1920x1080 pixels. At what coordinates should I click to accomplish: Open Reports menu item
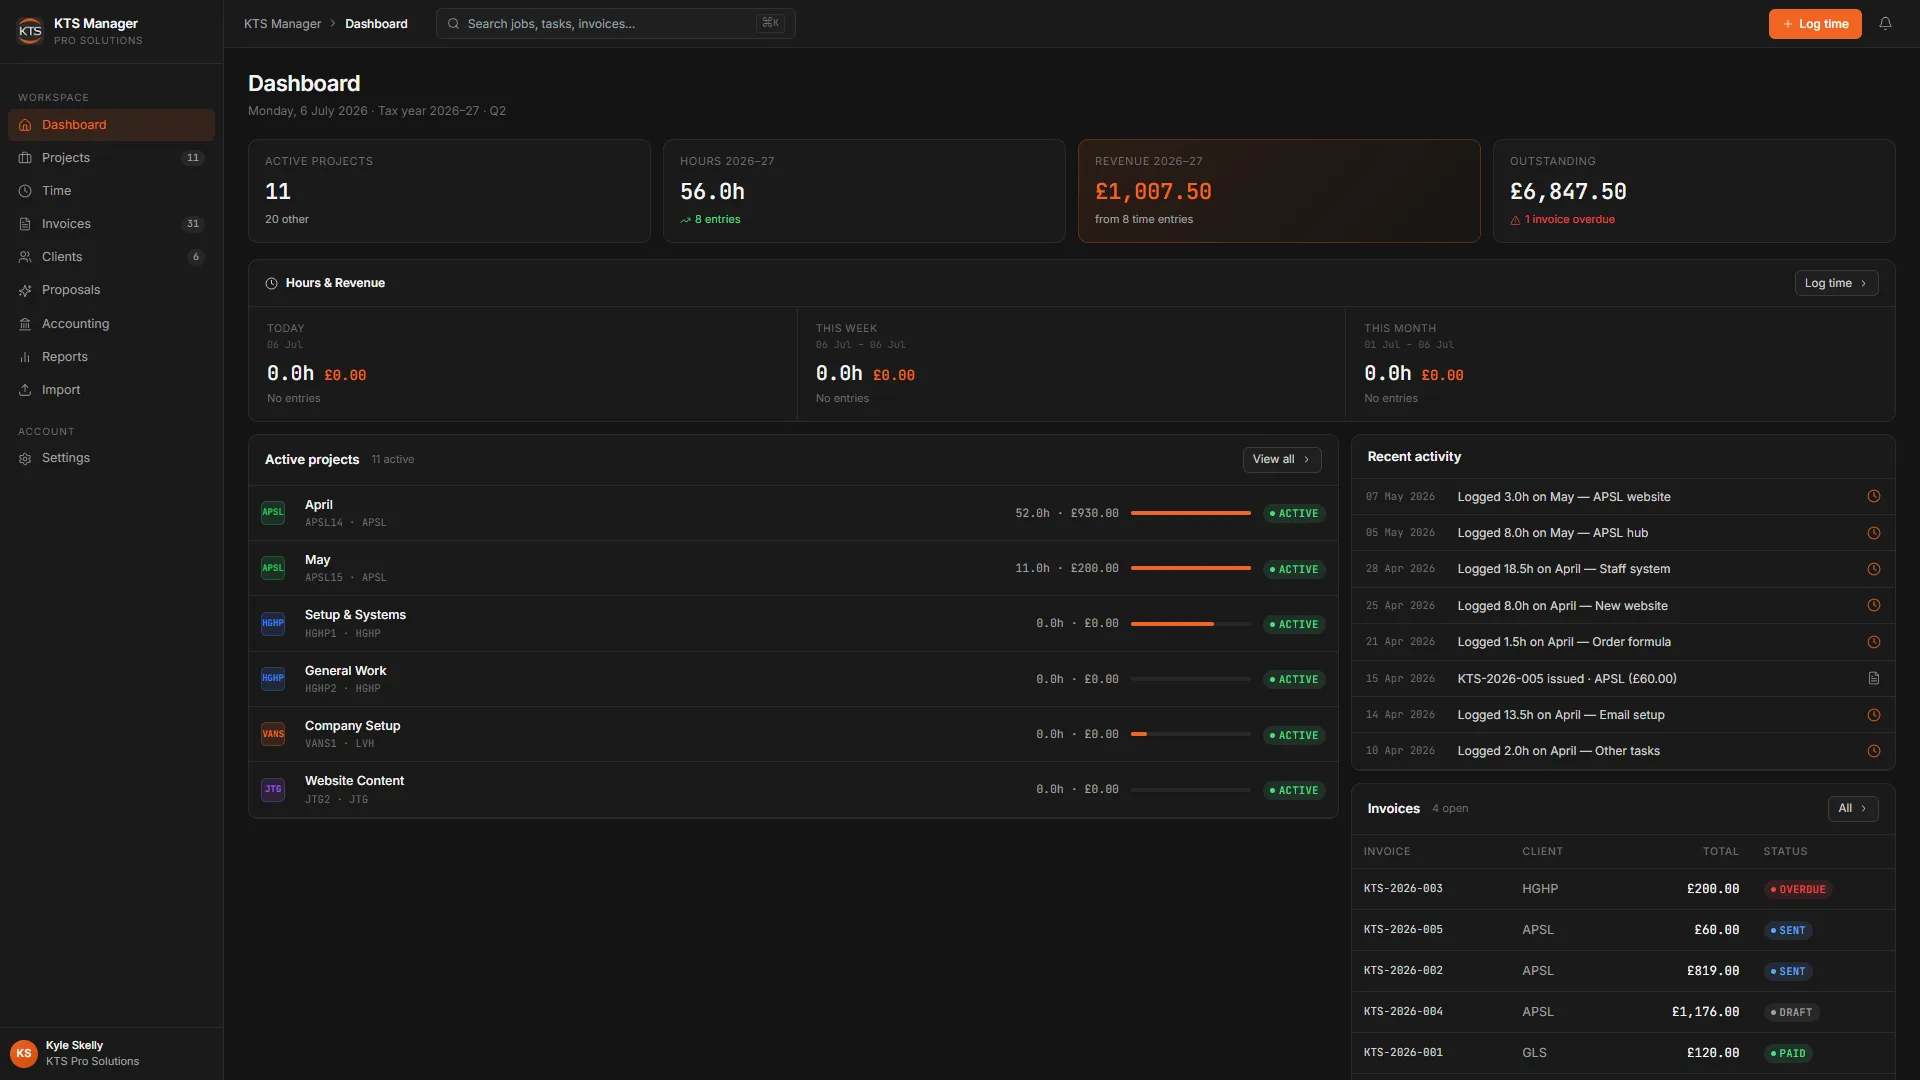click(x=111, y=357)
